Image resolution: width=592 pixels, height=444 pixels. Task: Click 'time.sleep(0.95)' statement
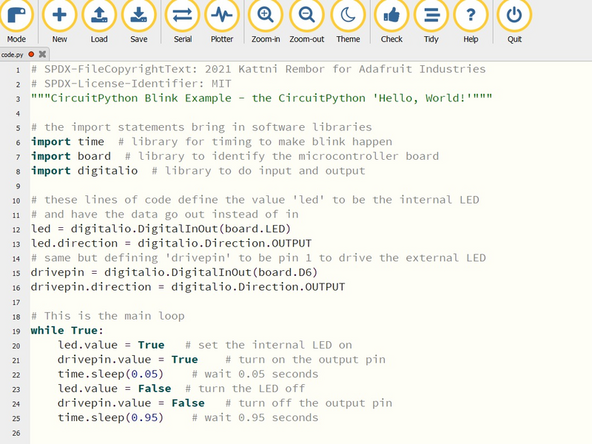pyautogui.click(x=111, y=418)
